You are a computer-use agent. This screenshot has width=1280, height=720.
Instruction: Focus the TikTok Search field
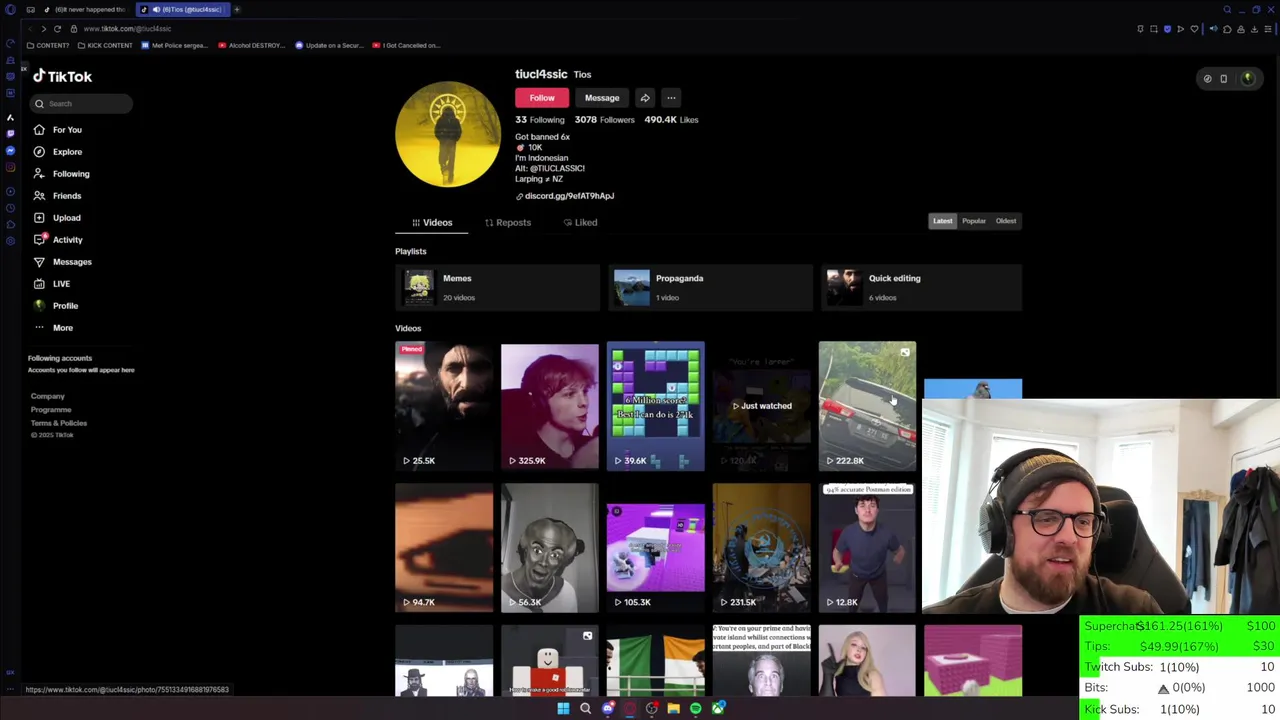point(82,104)
